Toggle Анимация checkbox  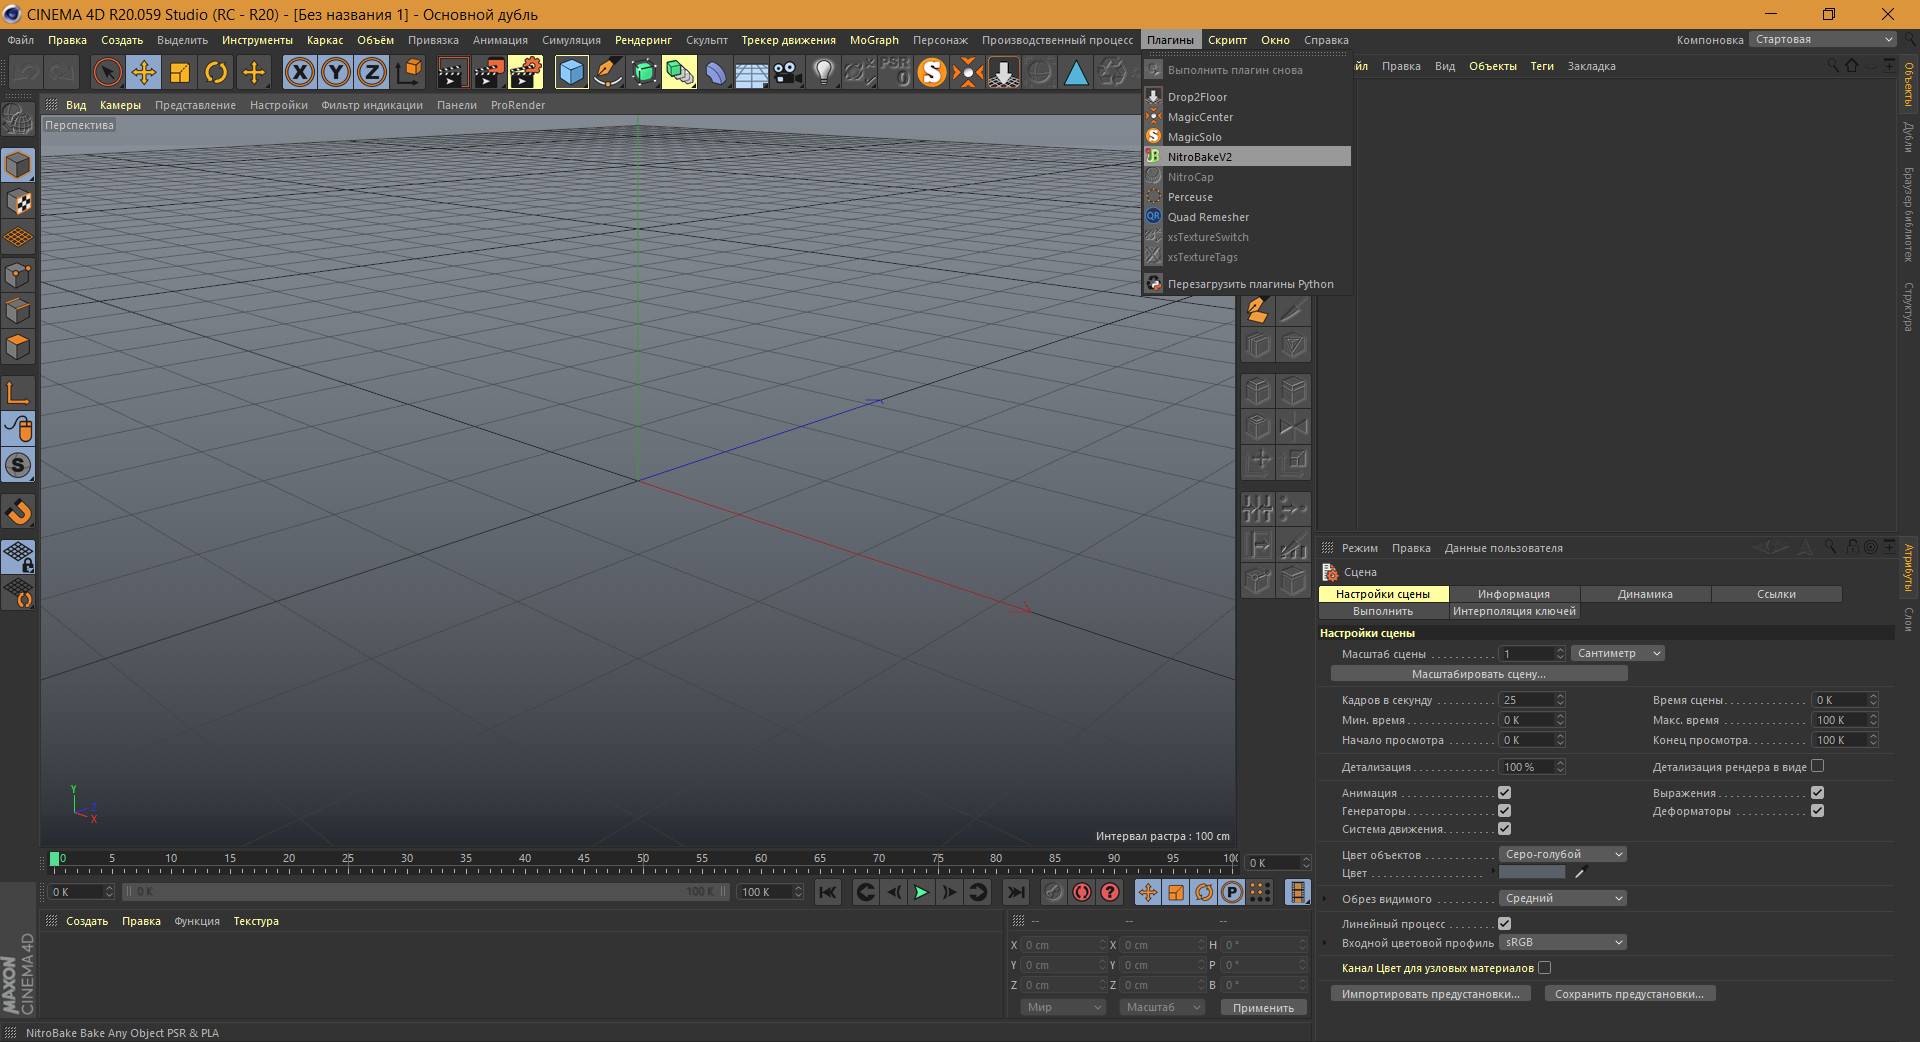[x=1504, y=793]
